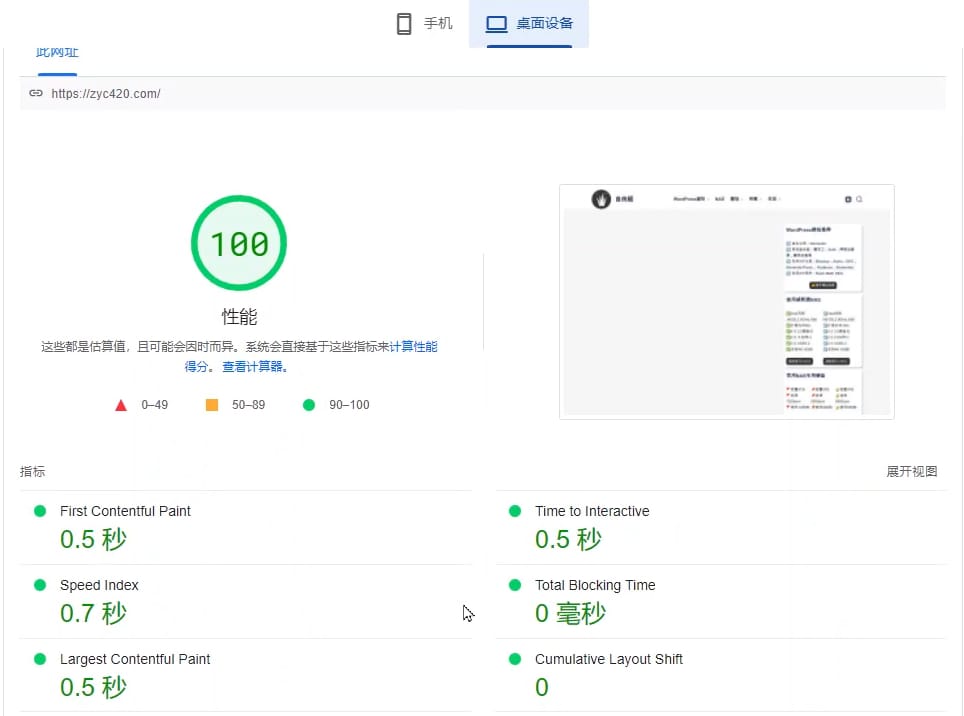
Task: Click the green dot next to Time to Interactive
Action: point(514,510)
